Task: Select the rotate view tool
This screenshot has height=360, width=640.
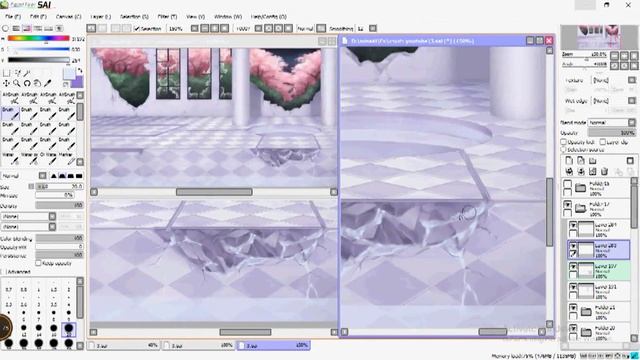Action: (27, 83)
